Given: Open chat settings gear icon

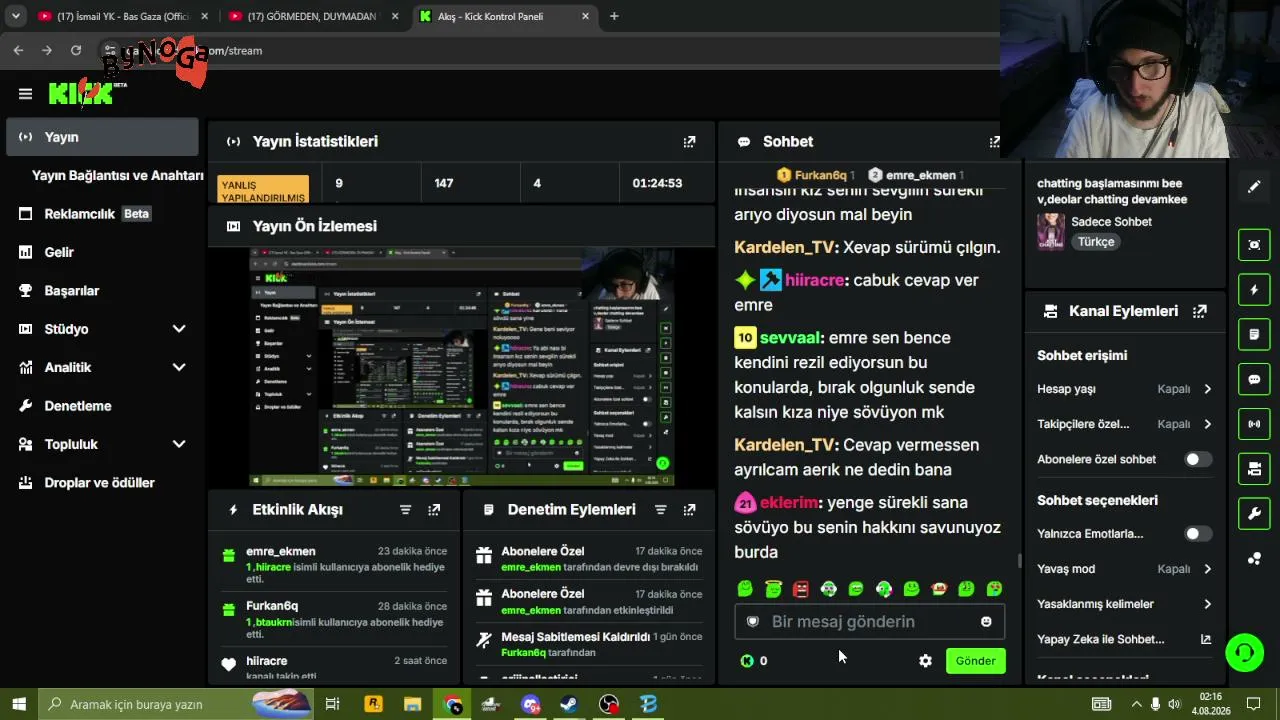Looking at the screenshot, I should tap(925, 661).
